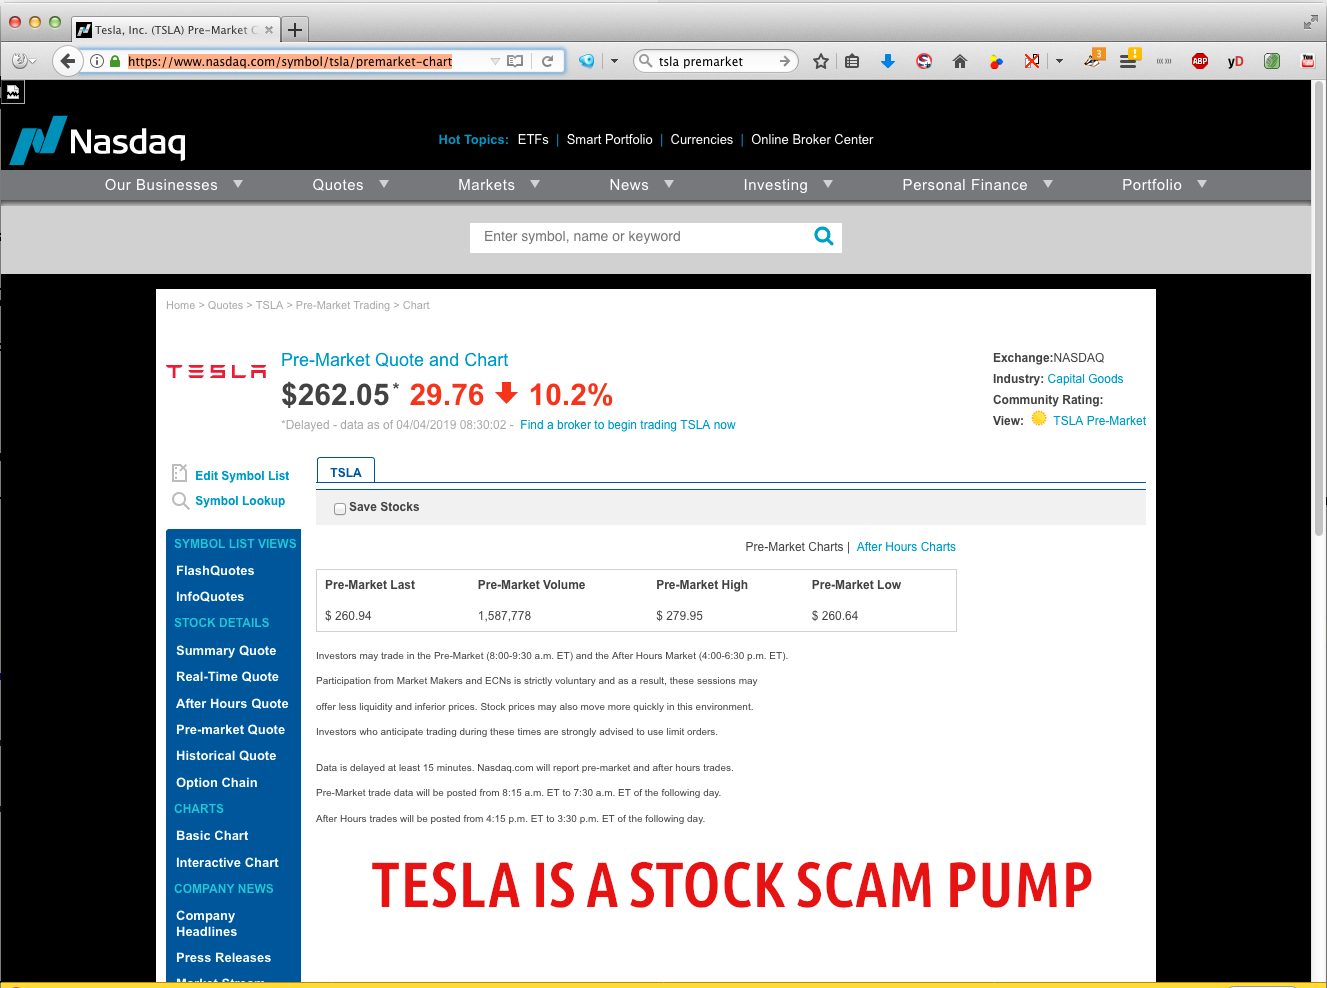Click the Tesla Pre-Market browser tab

click(x=175, y=30)
